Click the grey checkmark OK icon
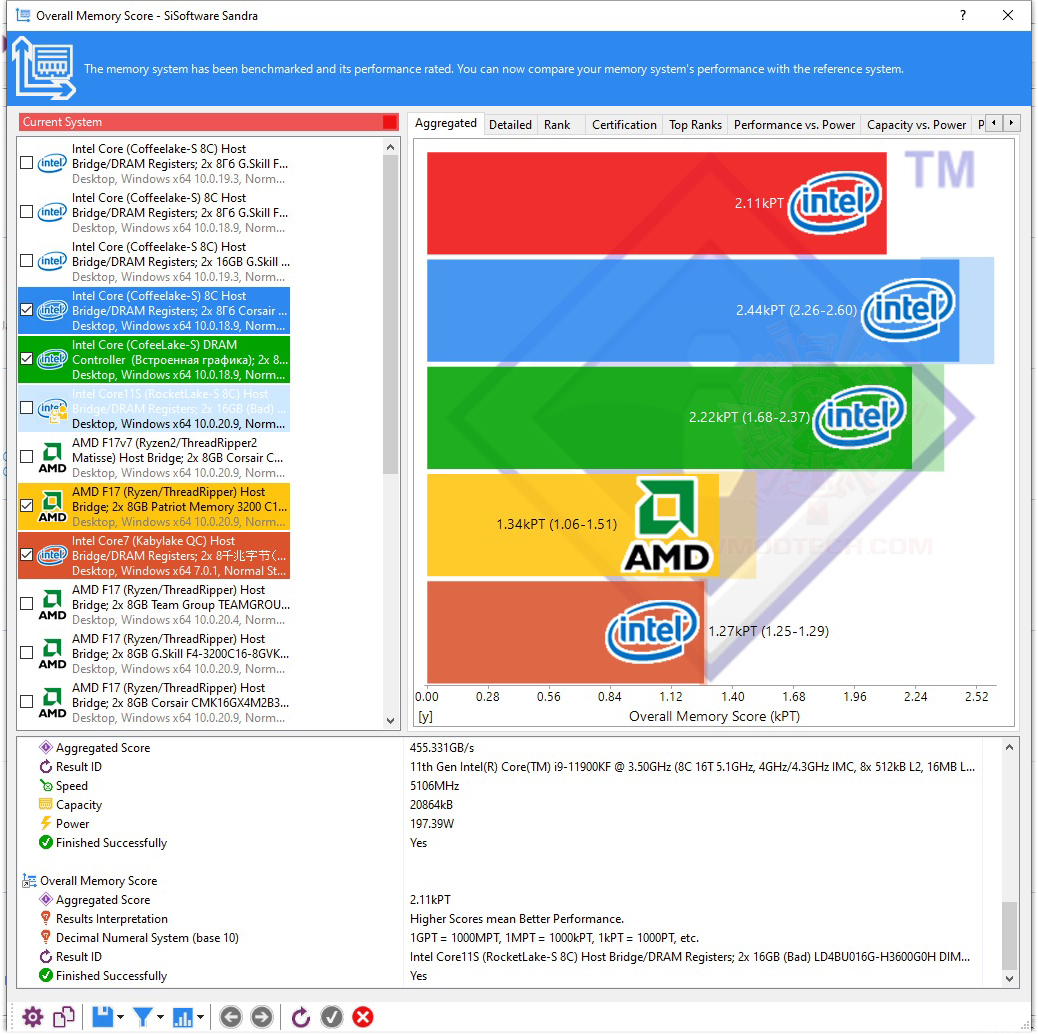The width and height of the screenshot is (1038, 1034). [332, 1016]
